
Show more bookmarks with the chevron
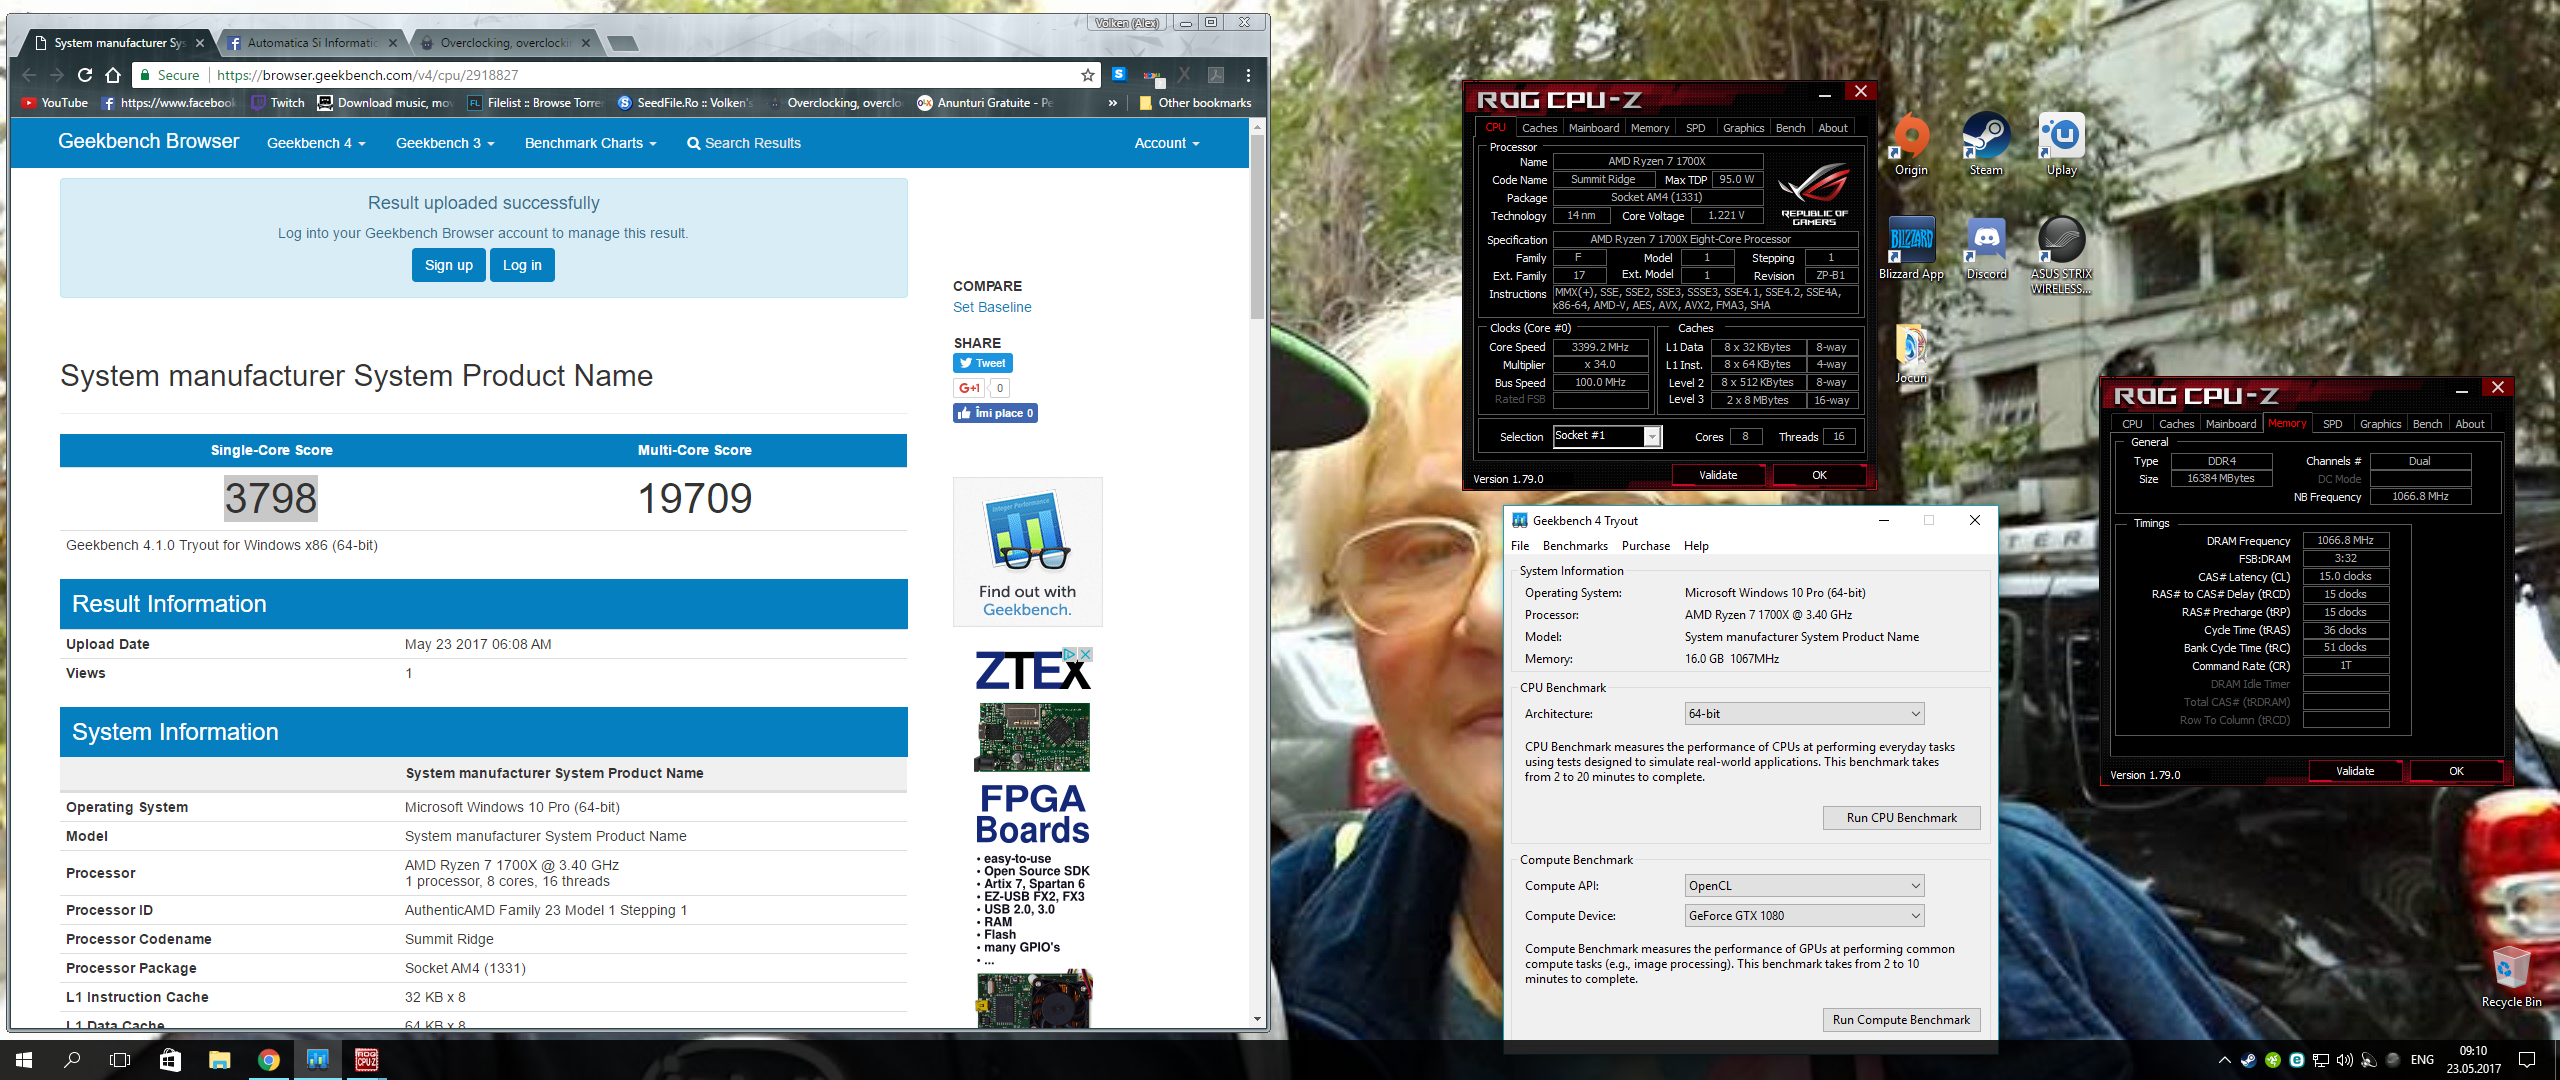[x=1113, y=103]
